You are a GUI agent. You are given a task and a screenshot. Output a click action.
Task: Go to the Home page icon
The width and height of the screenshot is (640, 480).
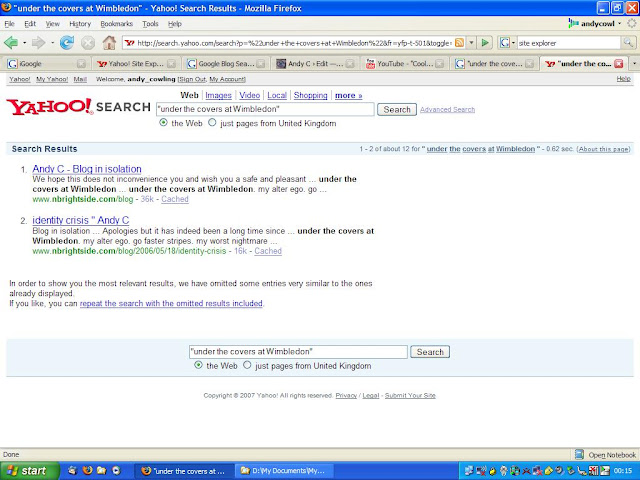point(109,42)
